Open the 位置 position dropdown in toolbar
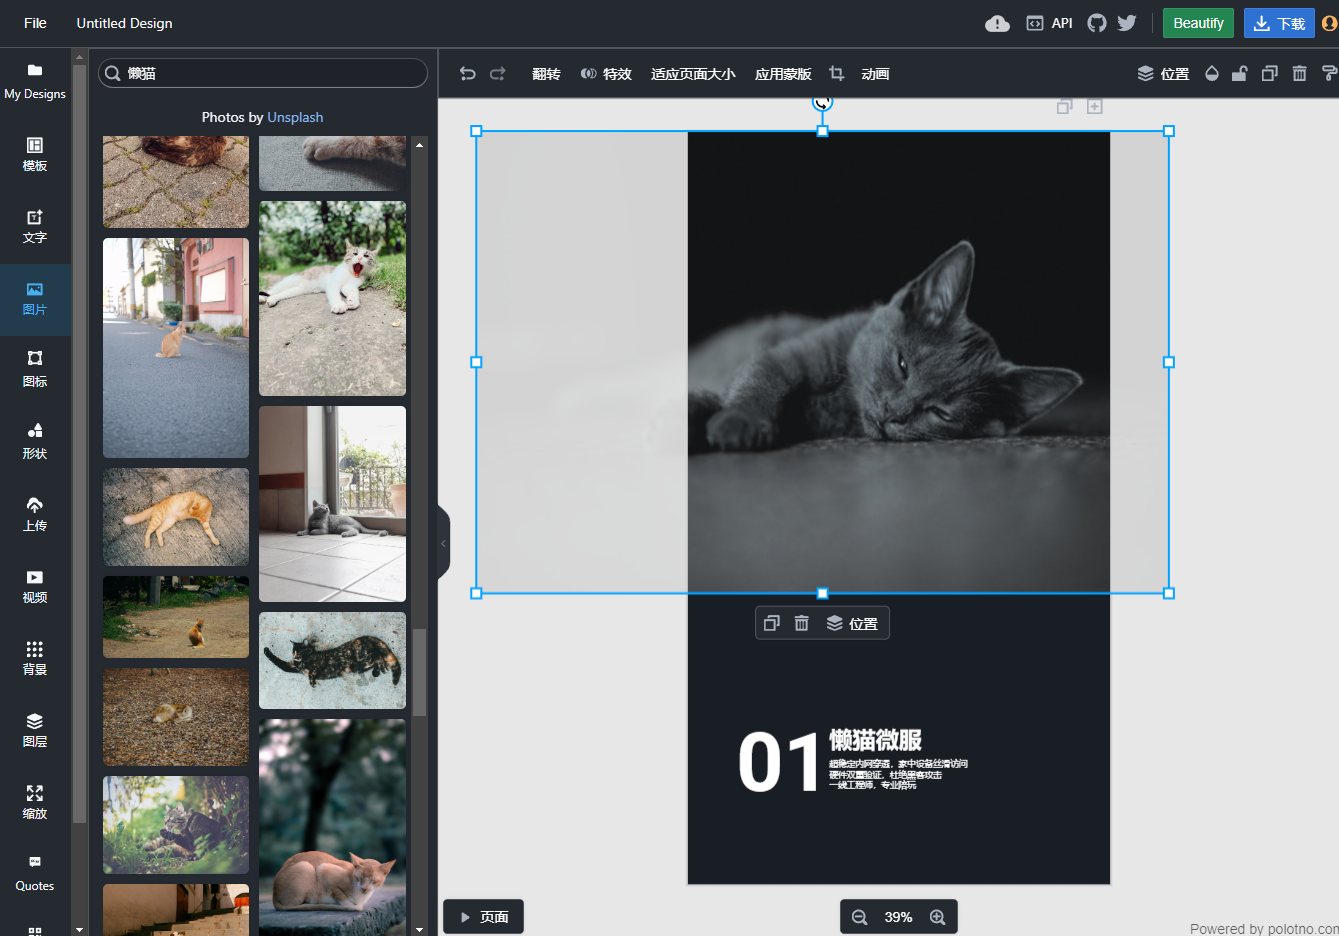This screenshot has height=936, width=1339. 1164,74
